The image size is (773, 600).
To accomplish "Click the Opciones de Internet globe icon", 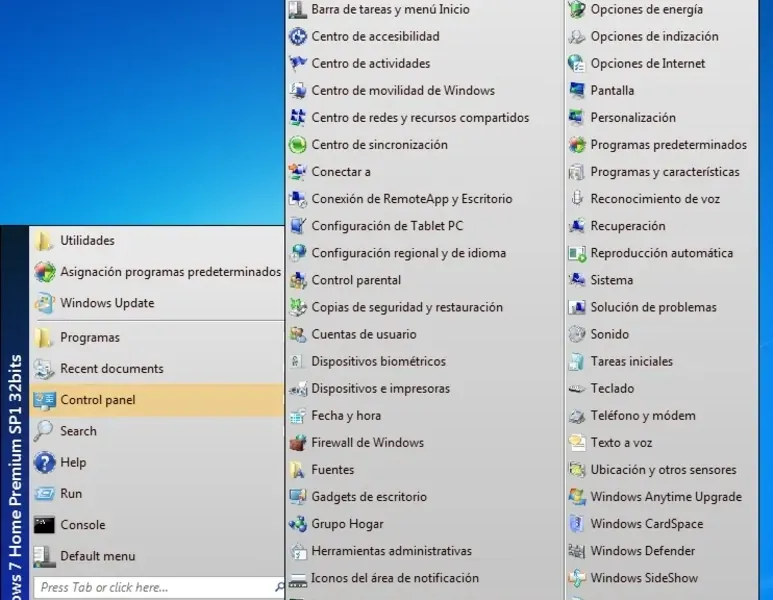I will coord(577,64).
